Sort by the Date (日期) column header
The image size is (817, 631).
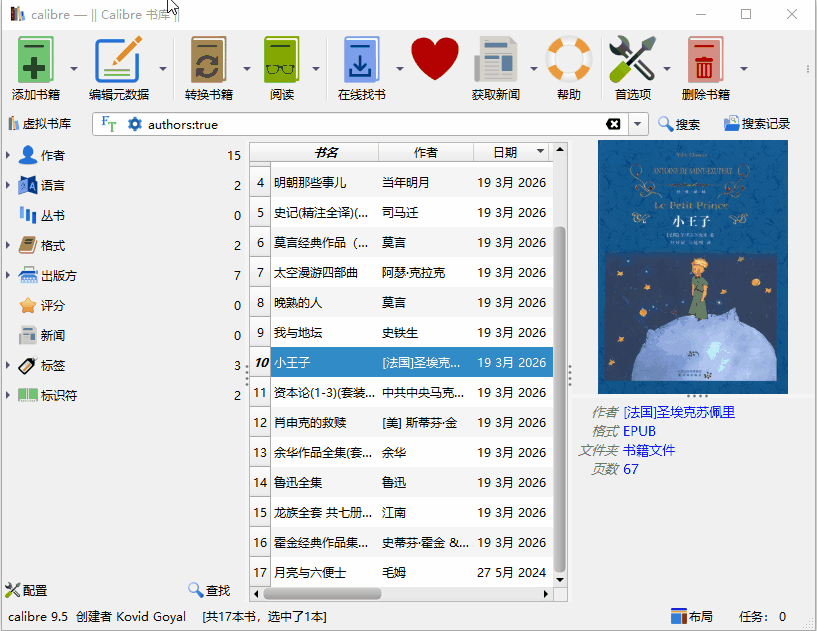513,152
